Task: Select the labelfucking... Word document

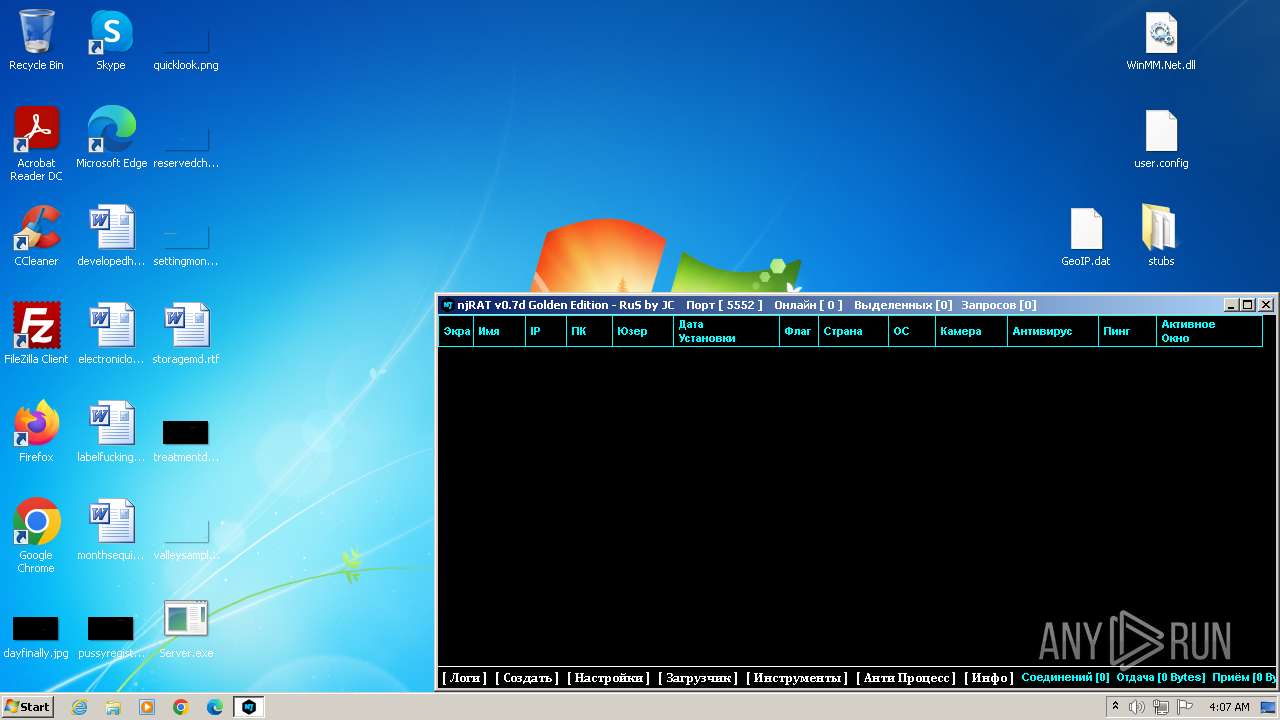Action: coord(111,431)
